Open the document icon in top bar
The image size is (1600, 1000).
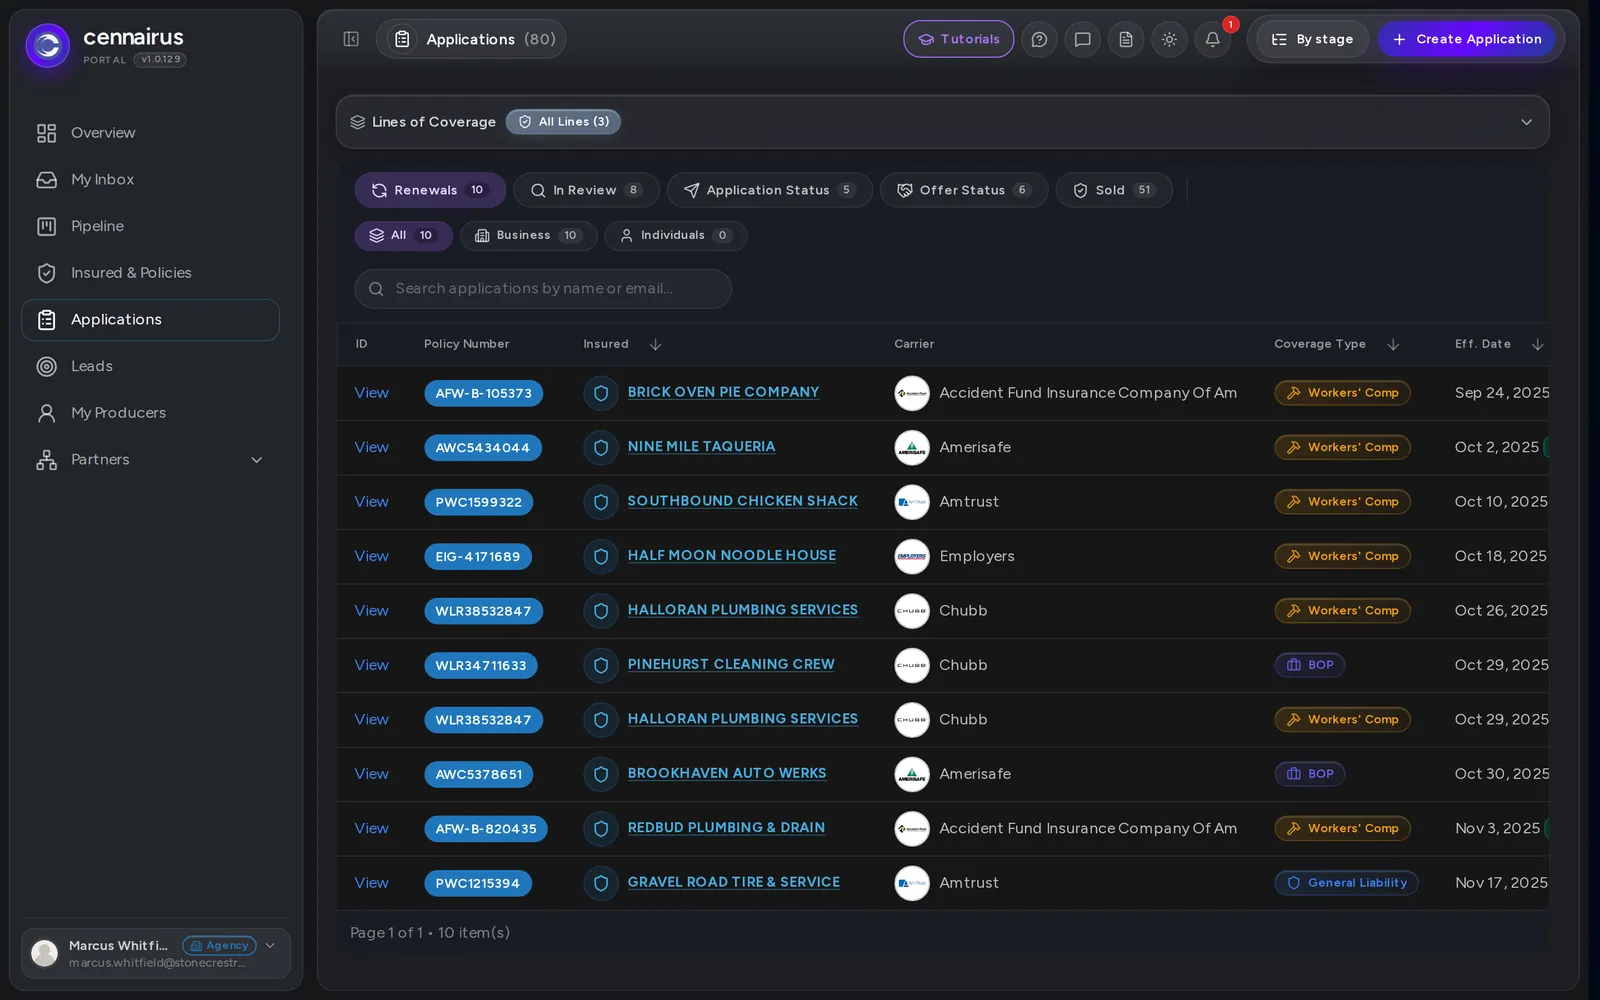coord(1126,39)
